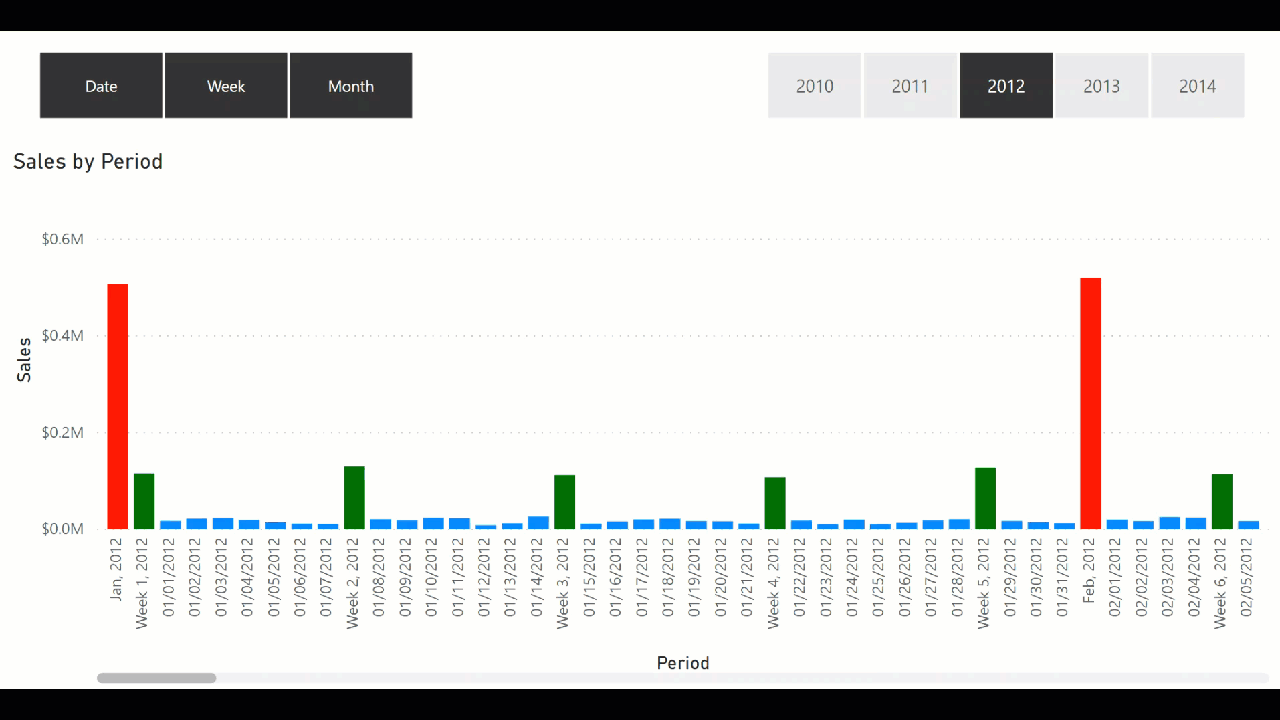Choose year 2014 in the slicer
Viewport: 1280px width, 720px height.
[x=1197, y=86]
